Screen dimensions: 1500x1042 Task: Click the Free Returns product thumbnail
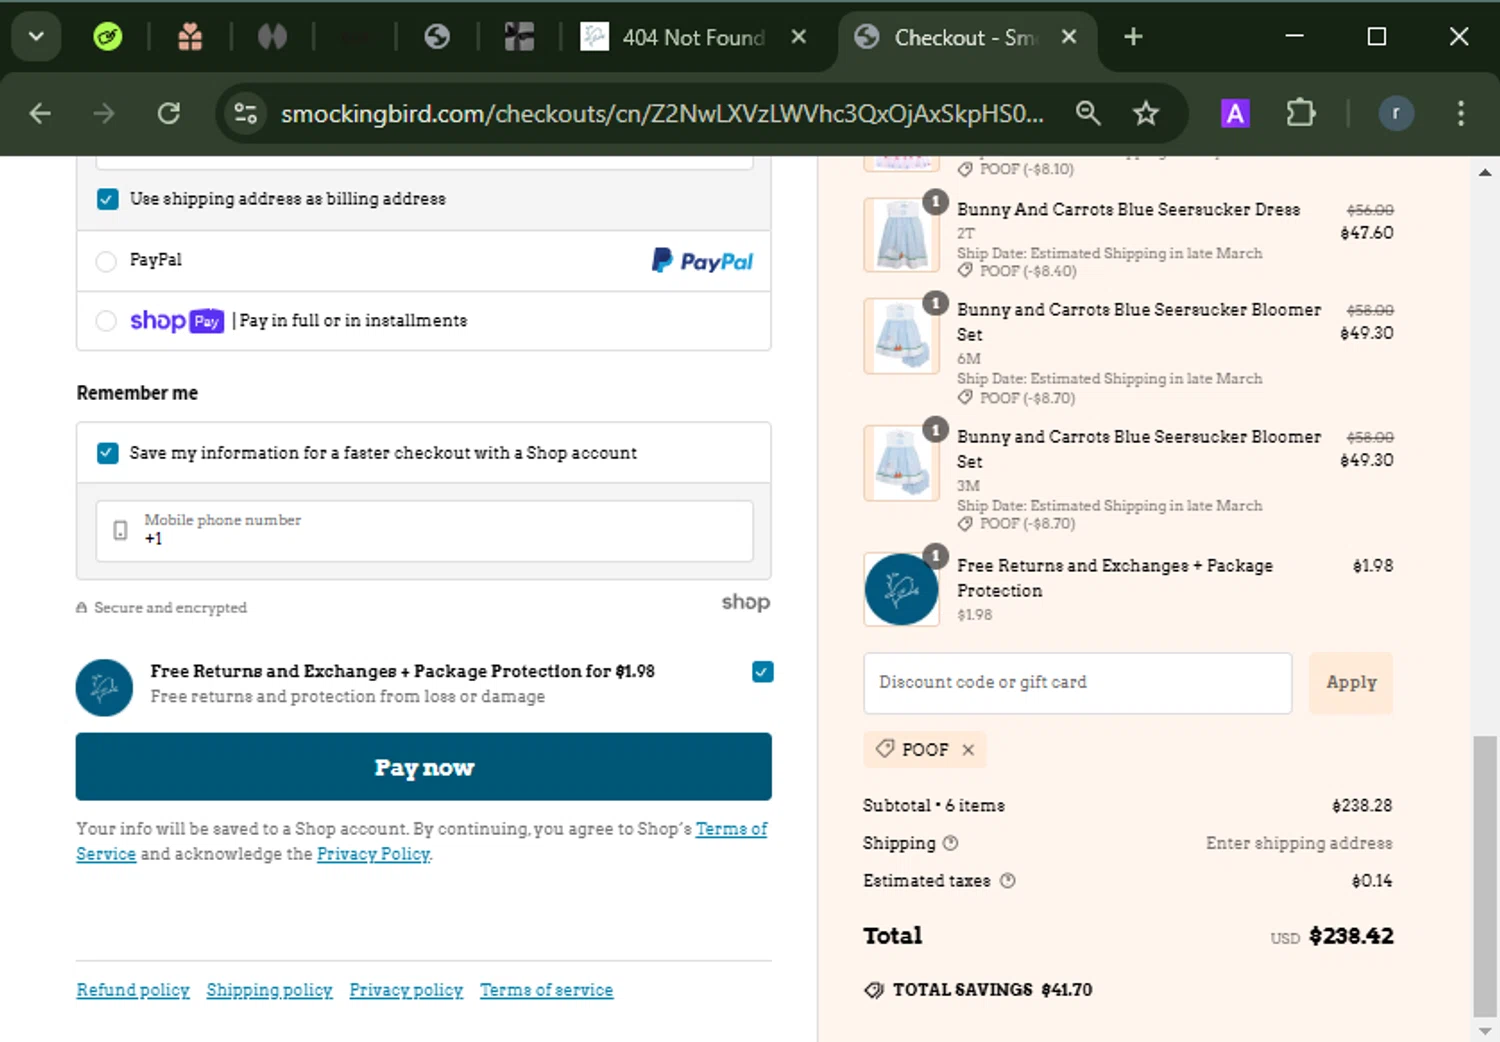[x=901, y=590]
